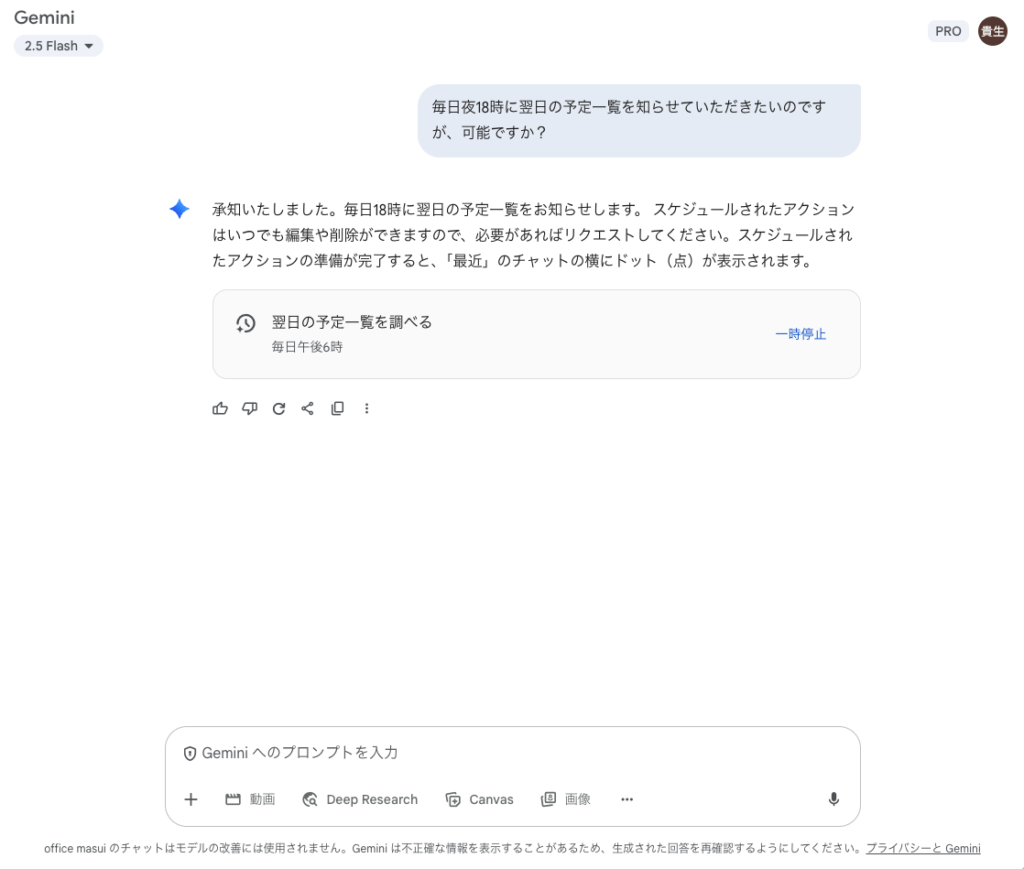Click the microphone icon in prompt box
The width and height of the screenshot is (1024, 869).
click(833, 799)
